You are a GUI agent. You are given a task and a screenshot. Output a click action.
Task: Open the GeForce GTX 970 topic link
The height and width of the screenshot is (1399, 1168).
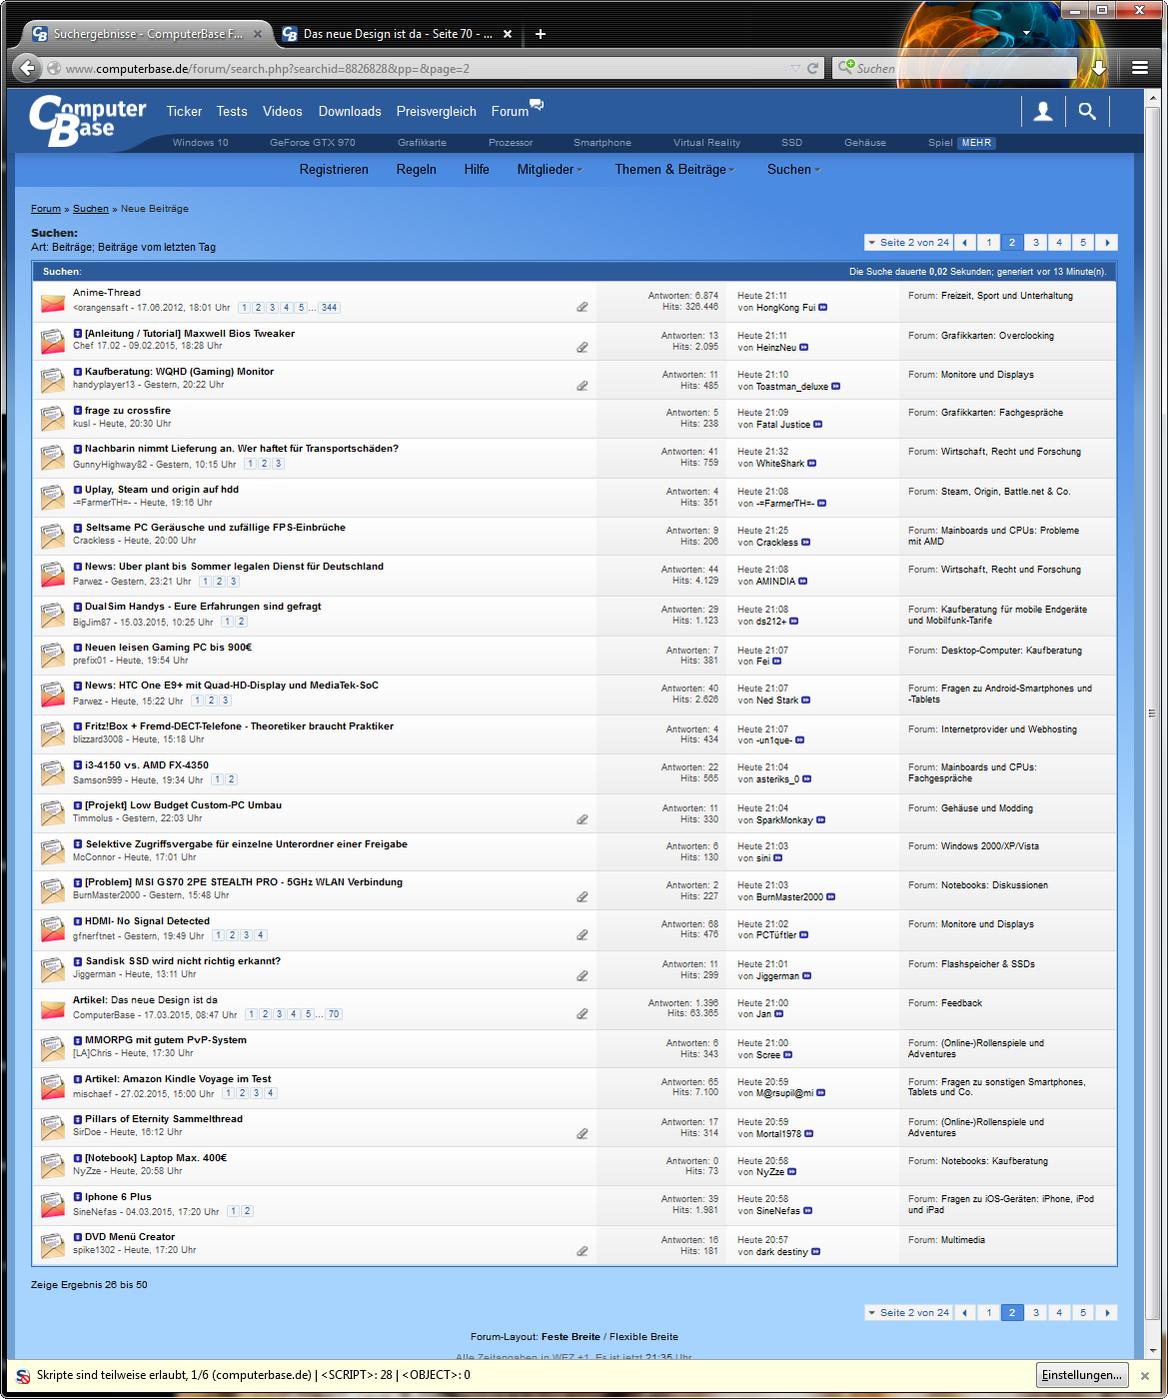[312, 143]
